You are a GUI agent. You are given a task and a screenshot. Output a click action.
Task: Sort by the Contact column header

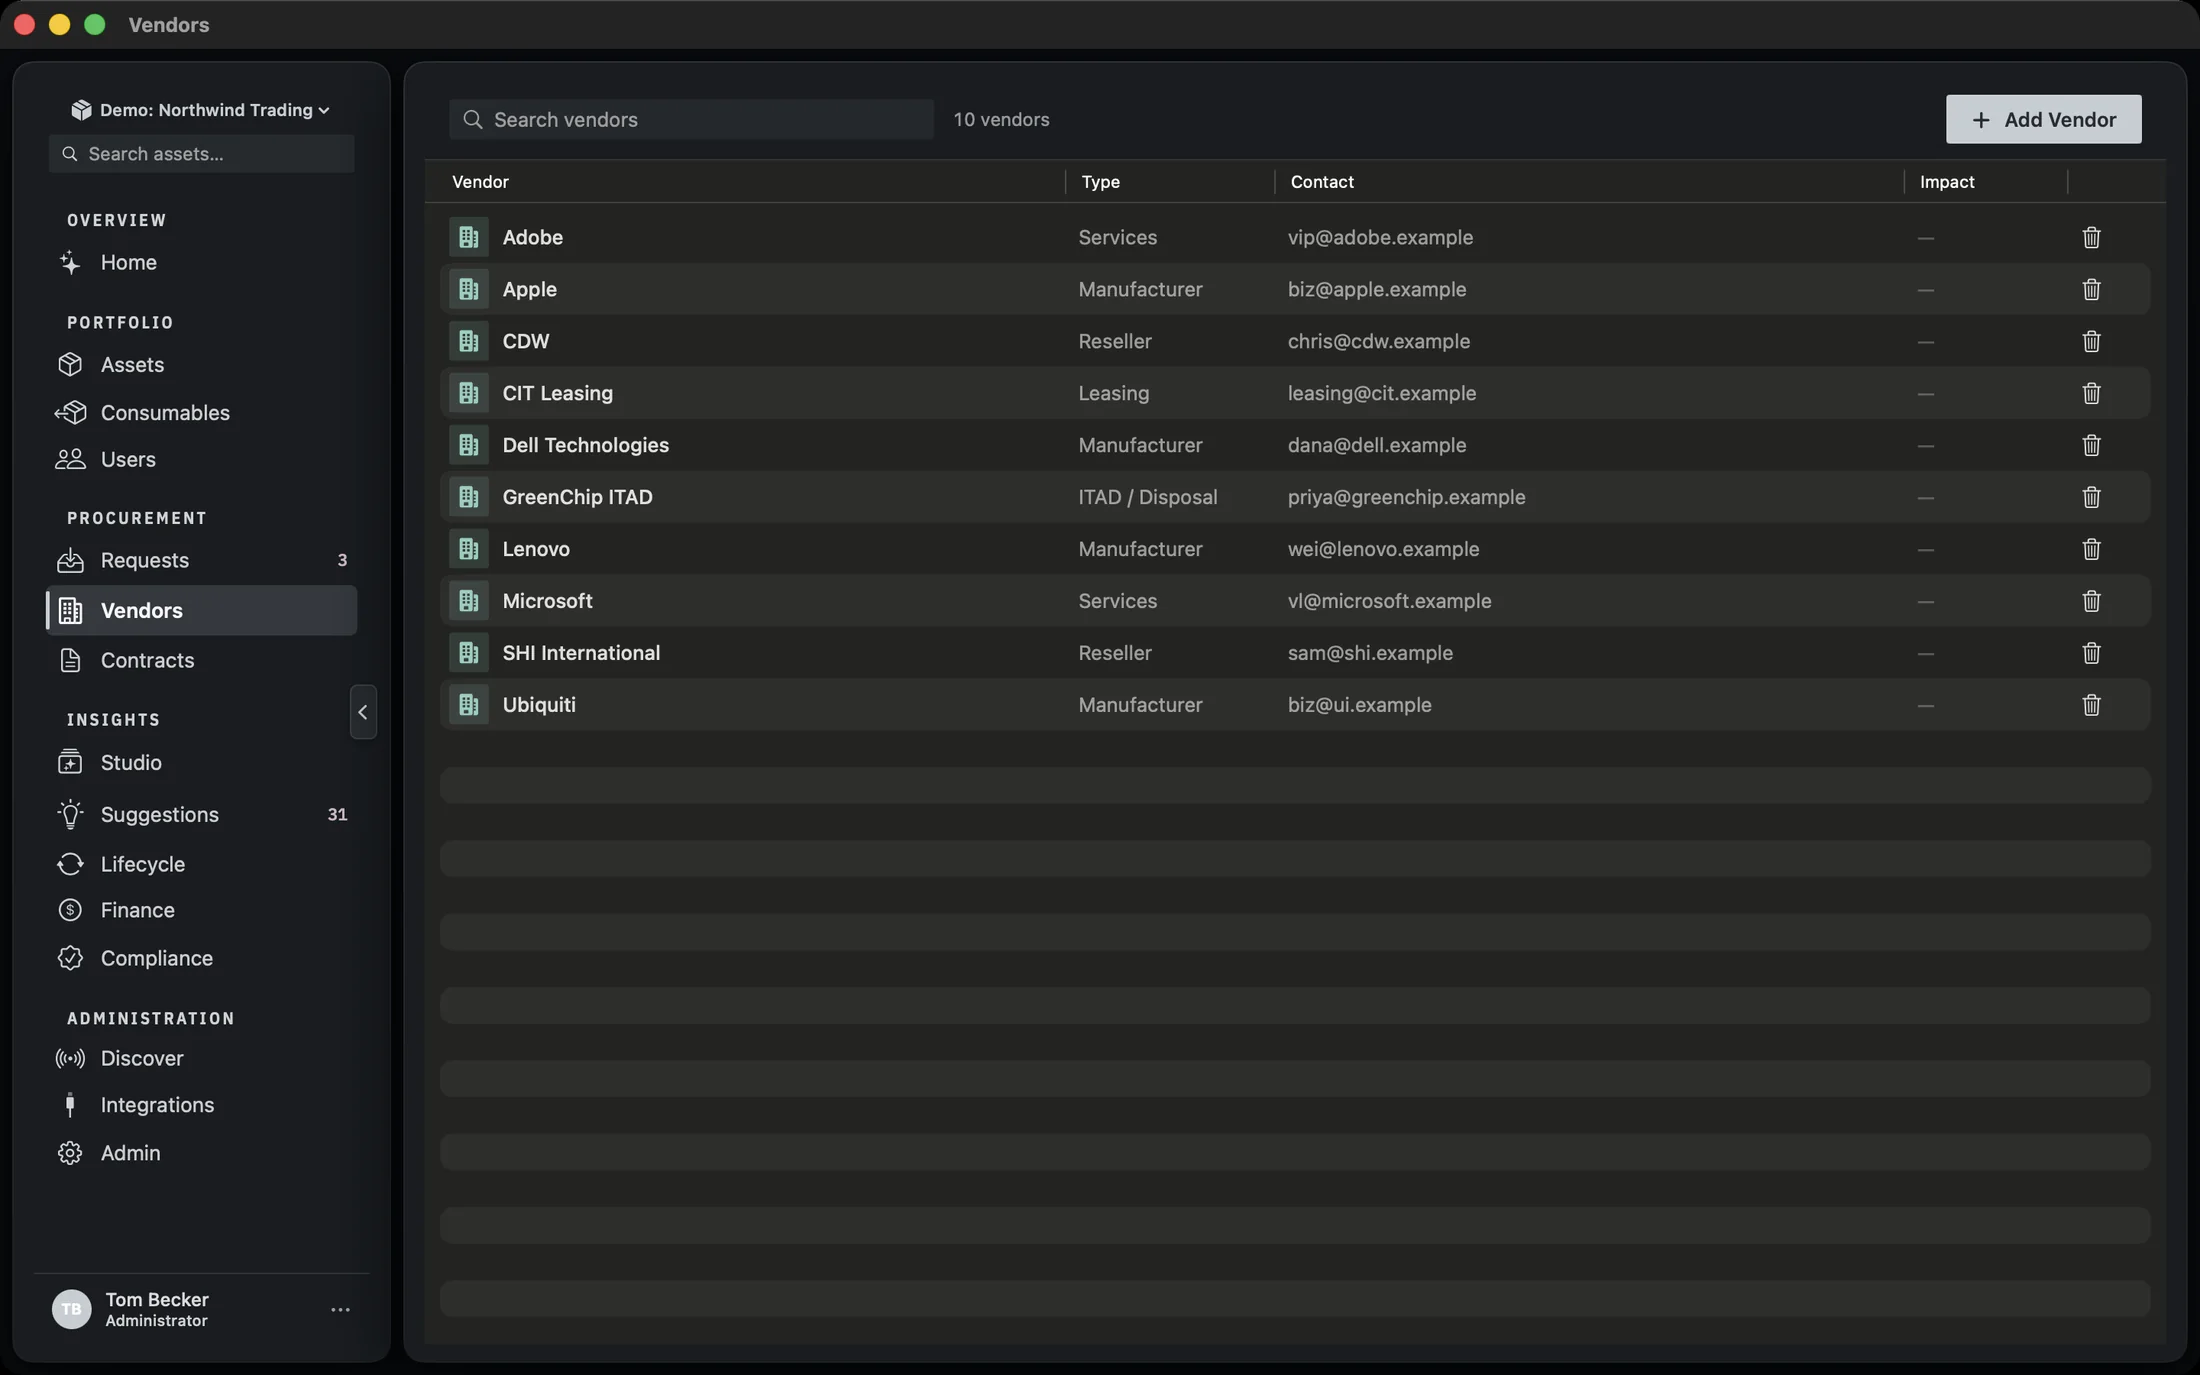click(x=1322, y=182)
